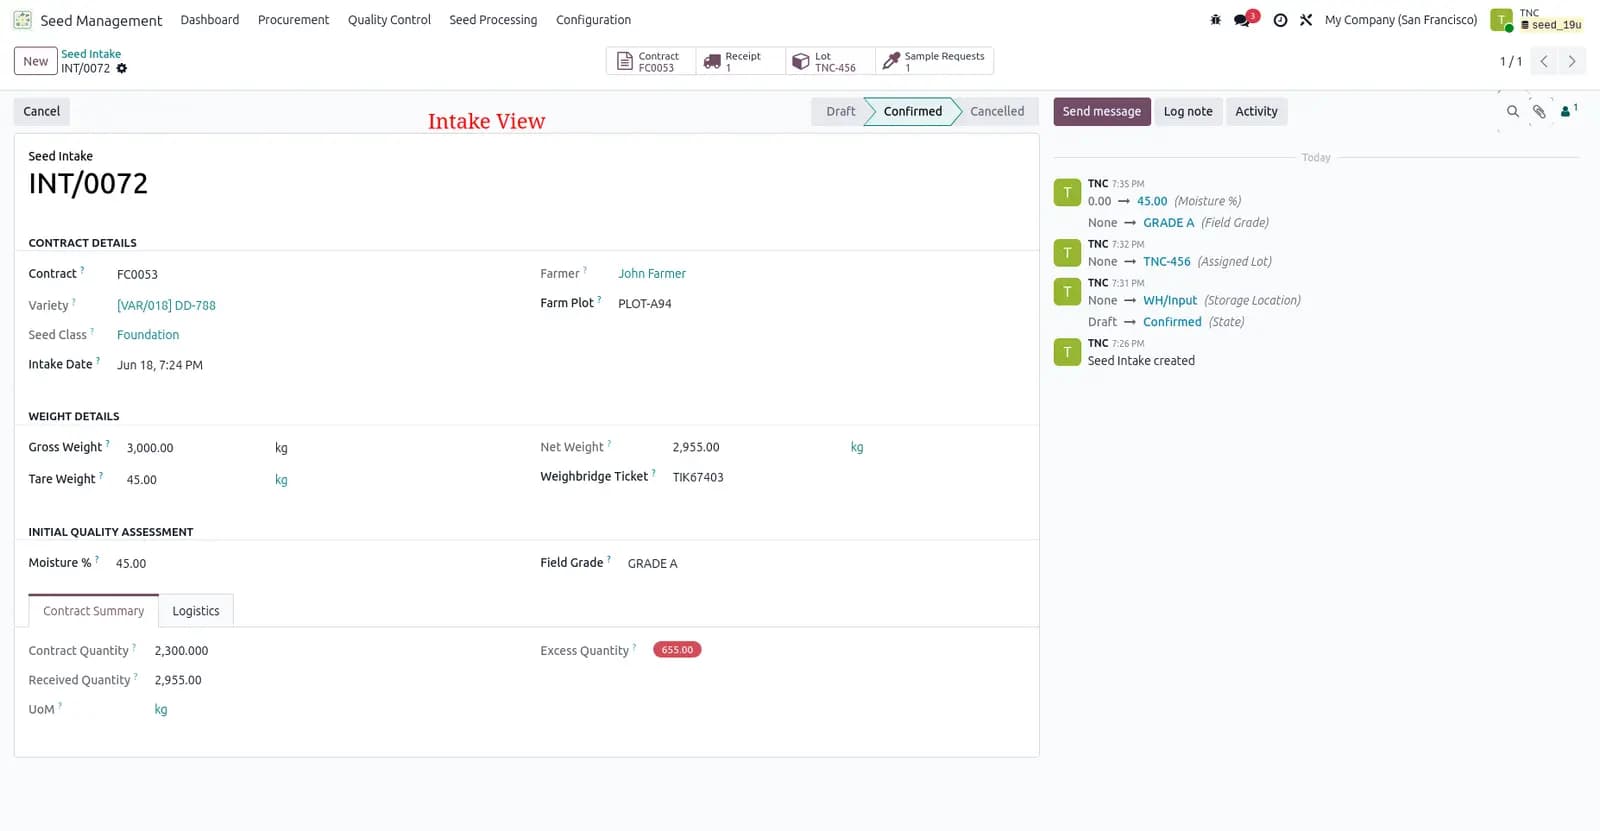The image size is (1600, 831).
Task: Open the Receipt truck smart button
Action: click(x=741, y=61)
